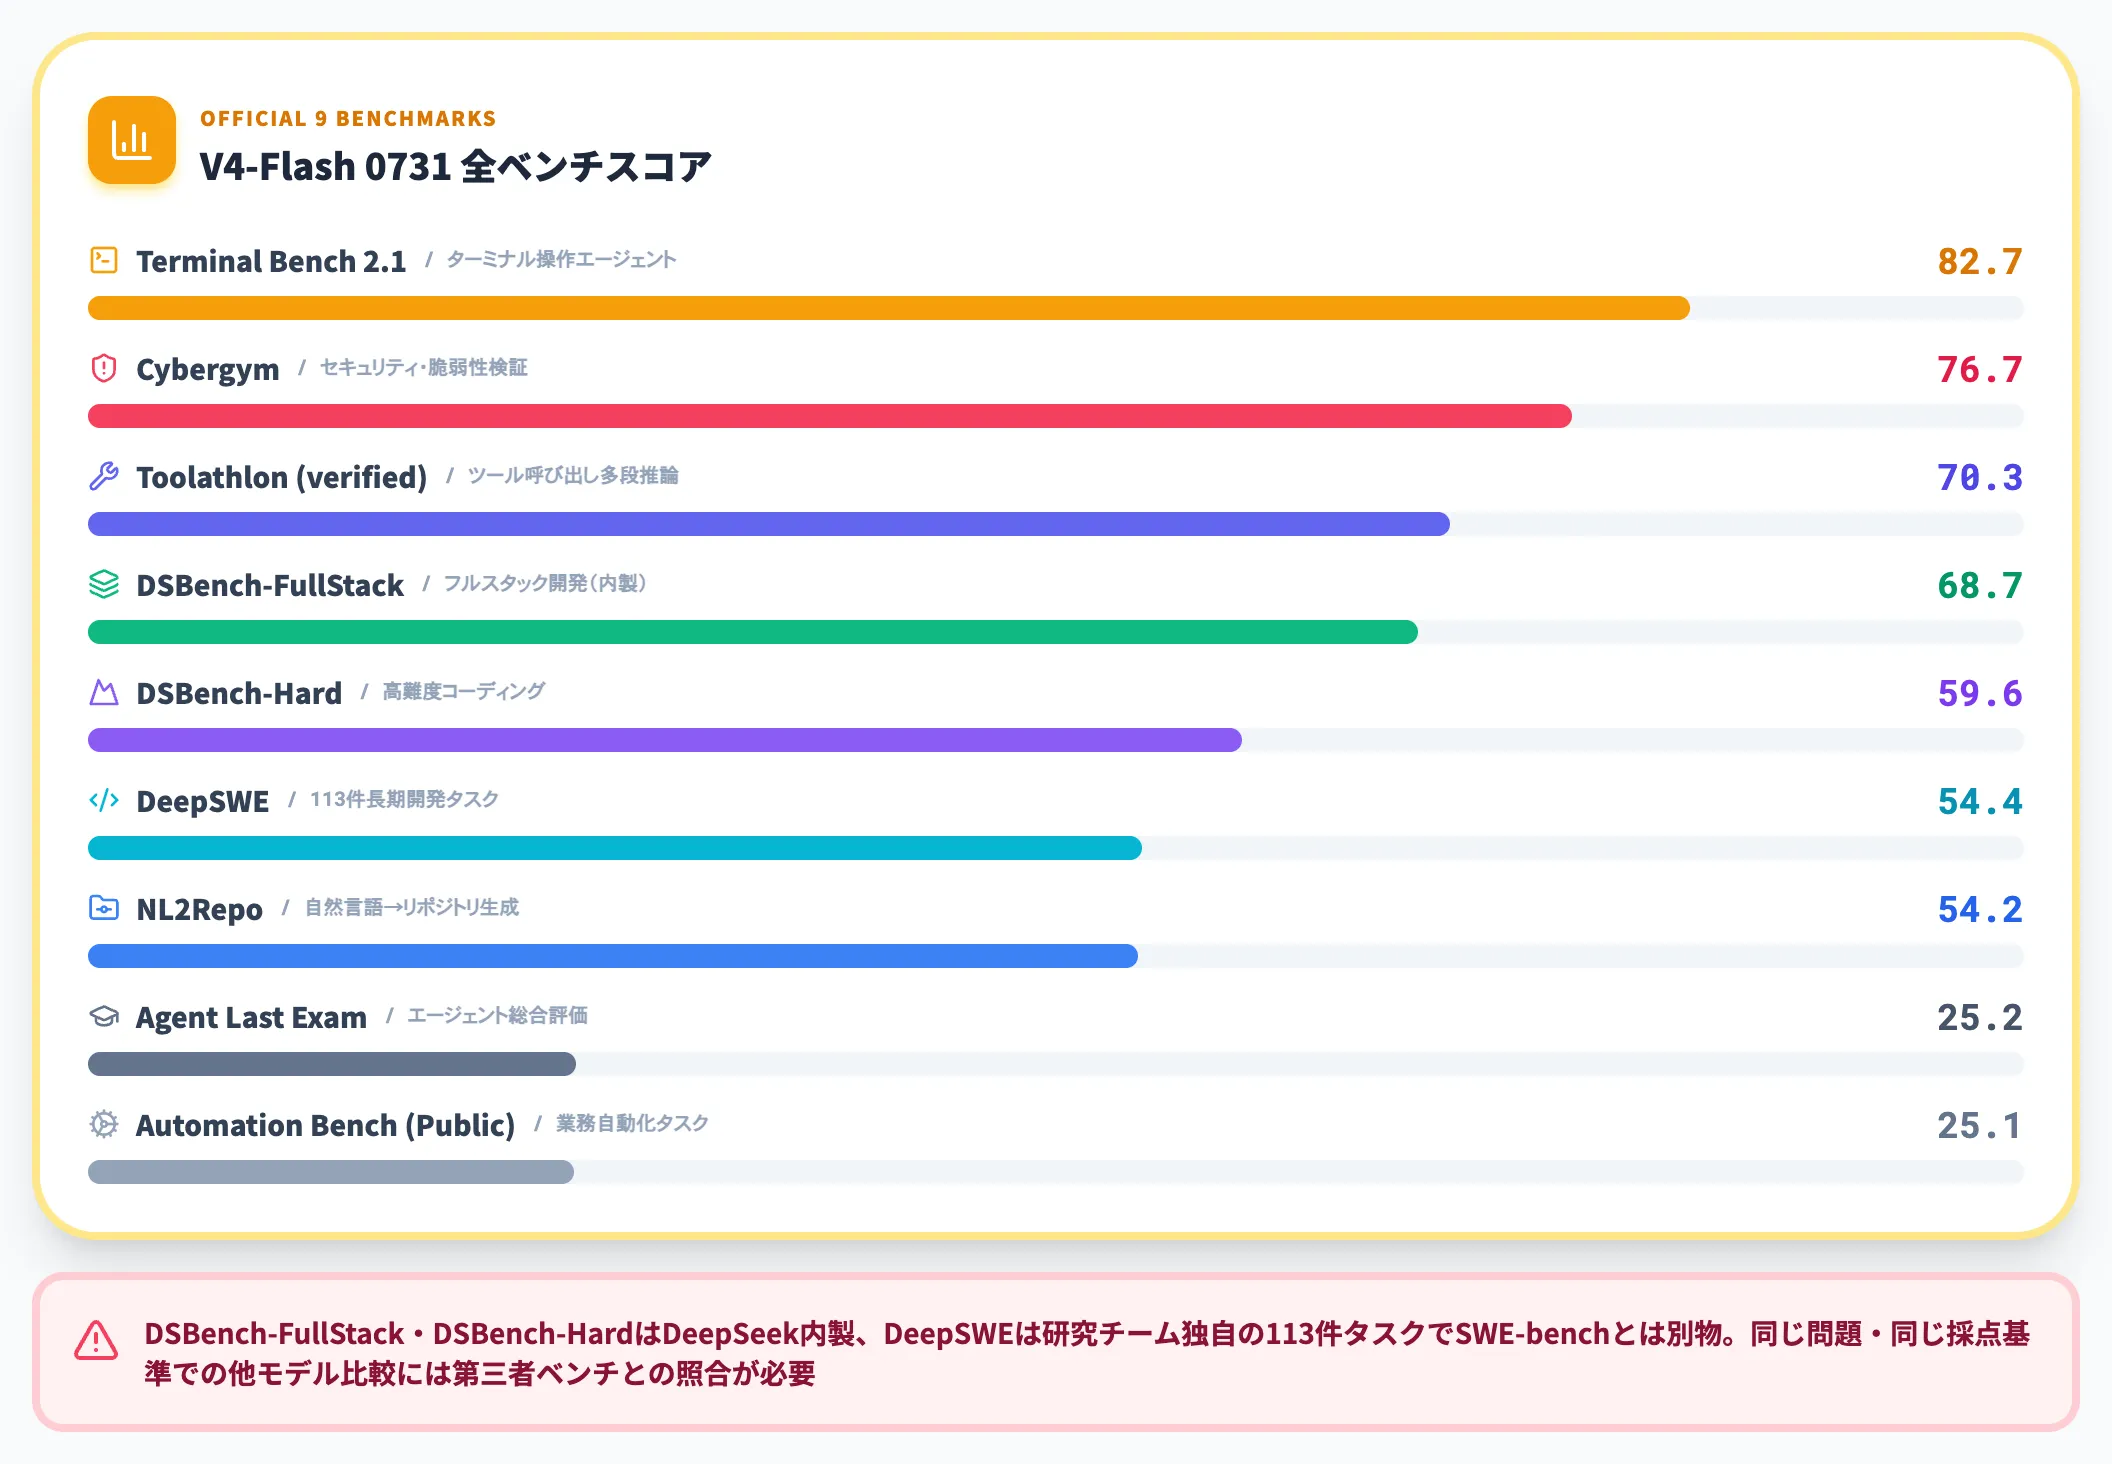Click the "113件長期開発タスク" description
The height and width of the screenshot is (1464, 2112).
pyautogui.click(x=404, y=800)
